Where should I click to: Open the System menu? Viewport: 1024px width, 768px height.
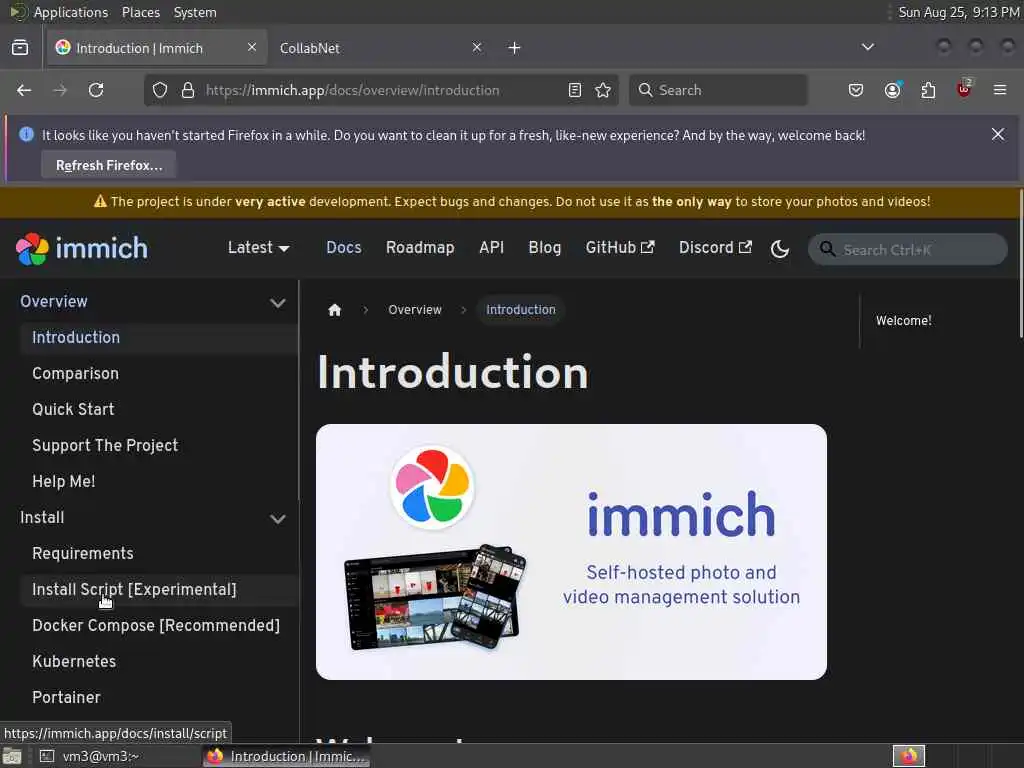[x=195, y=12]
